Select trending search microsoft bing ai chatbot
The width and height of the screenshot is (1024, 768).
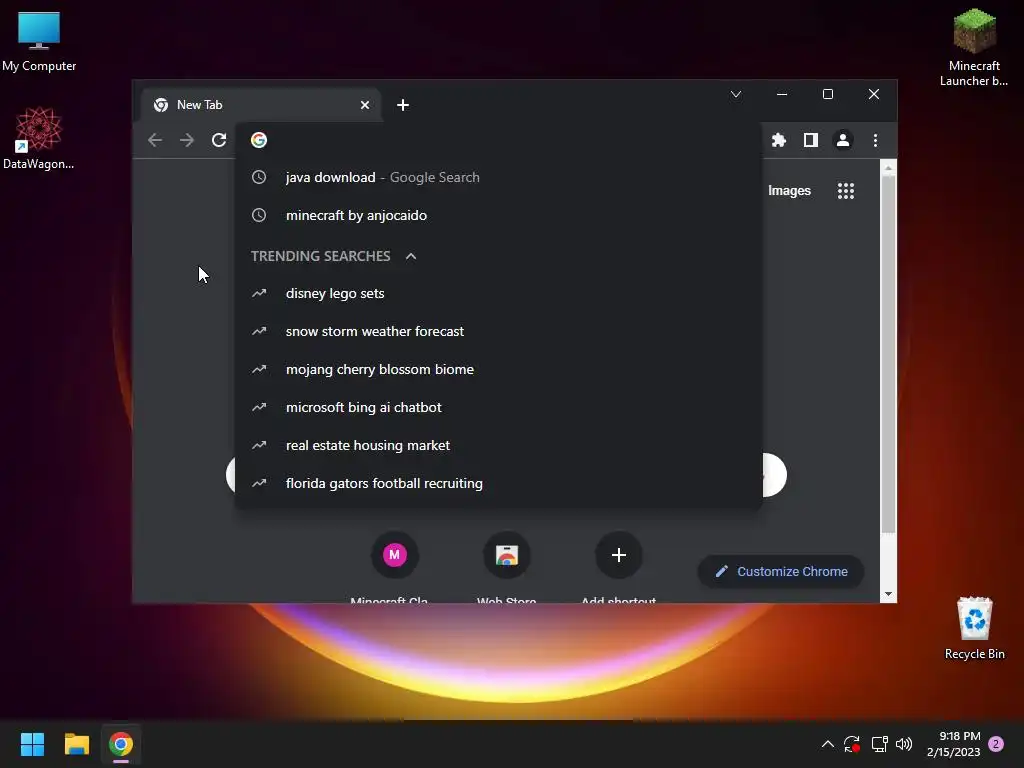coord(498,407)
